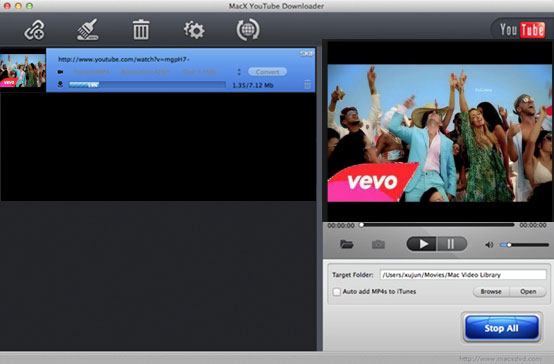This screenshot has height=364, width=554.
Task: Open the format stepper arrows beside Convert
Action: coord(239,72)
